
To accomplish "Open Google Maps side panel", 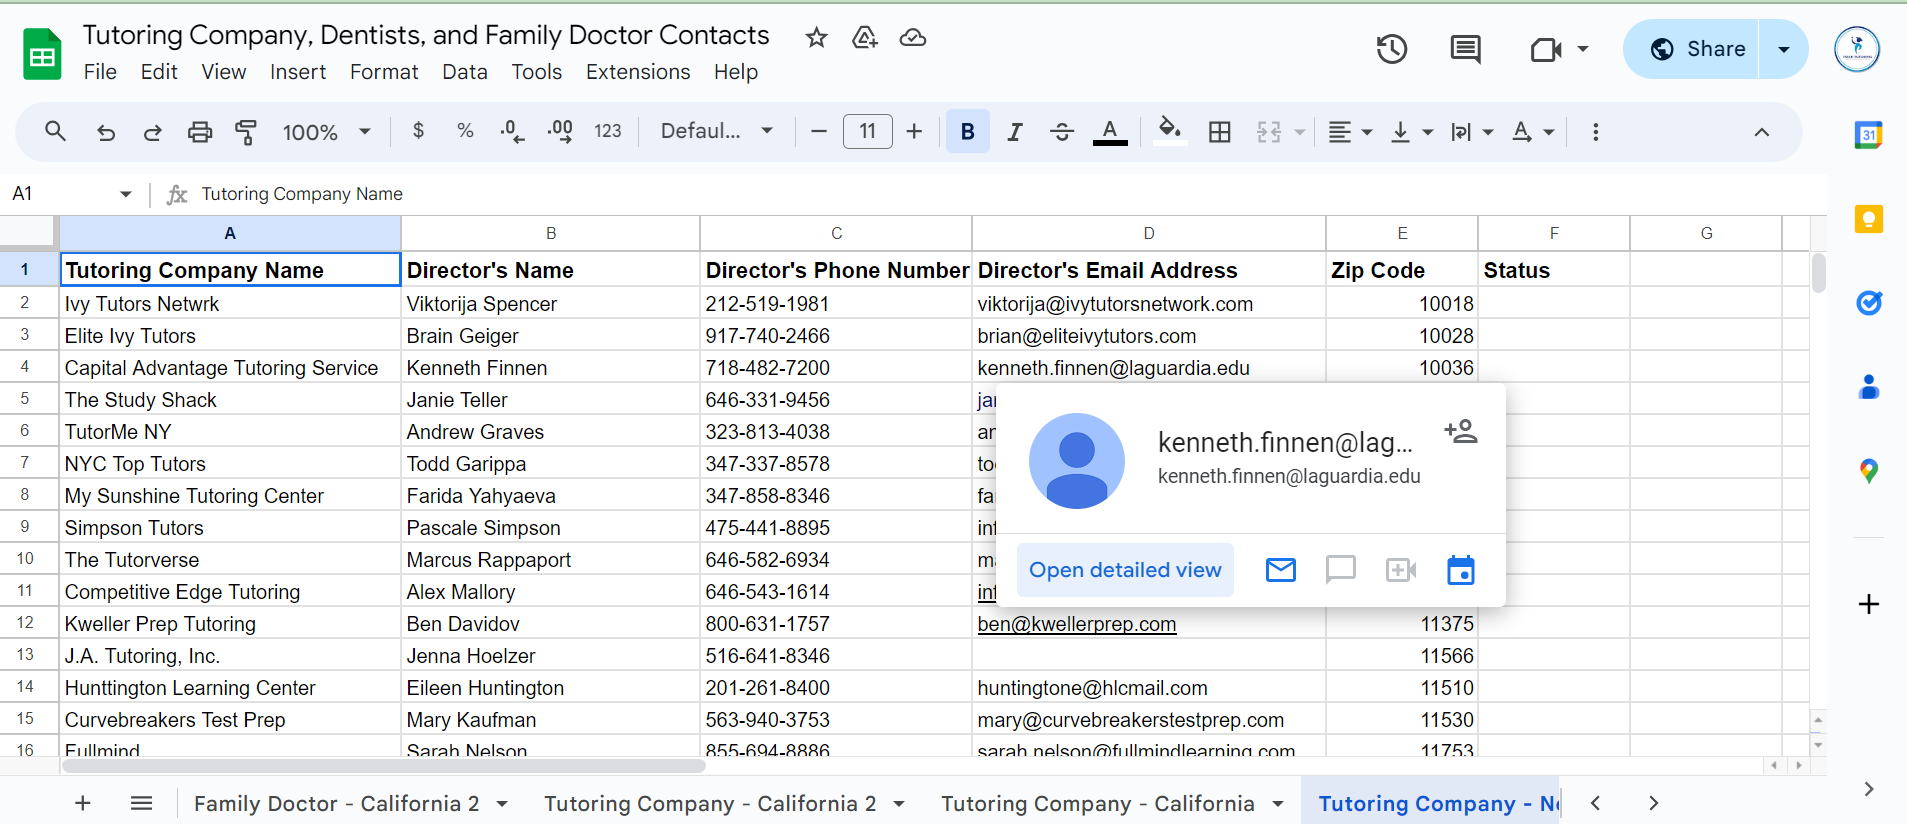I will [1868, 471].
